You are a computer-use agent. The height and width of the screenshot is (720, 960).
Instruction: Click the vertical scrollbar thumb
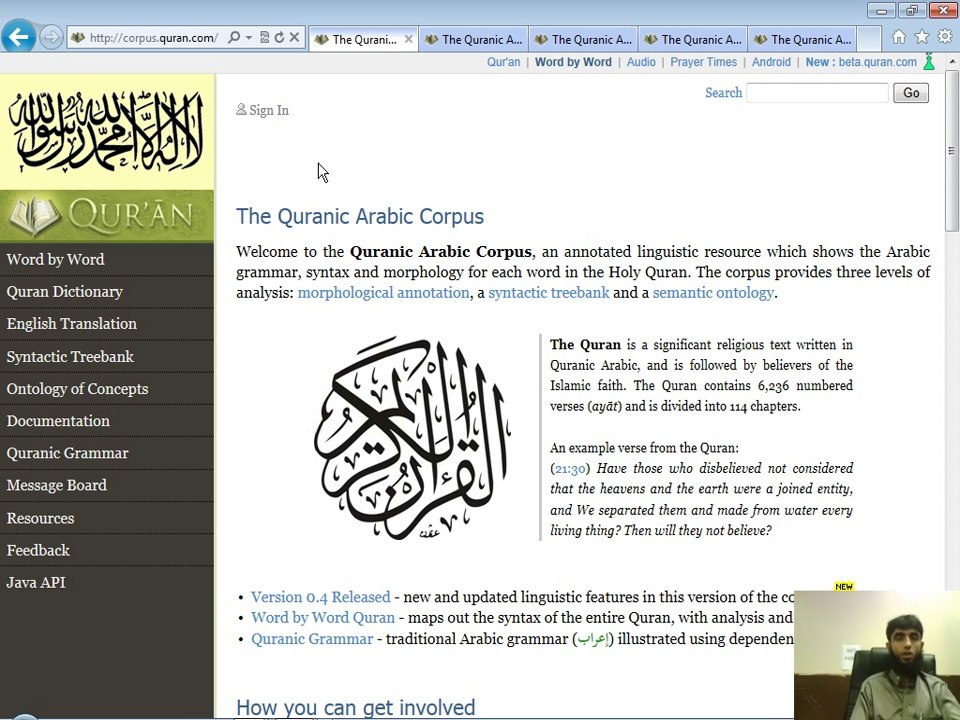(x=951, y=150)
